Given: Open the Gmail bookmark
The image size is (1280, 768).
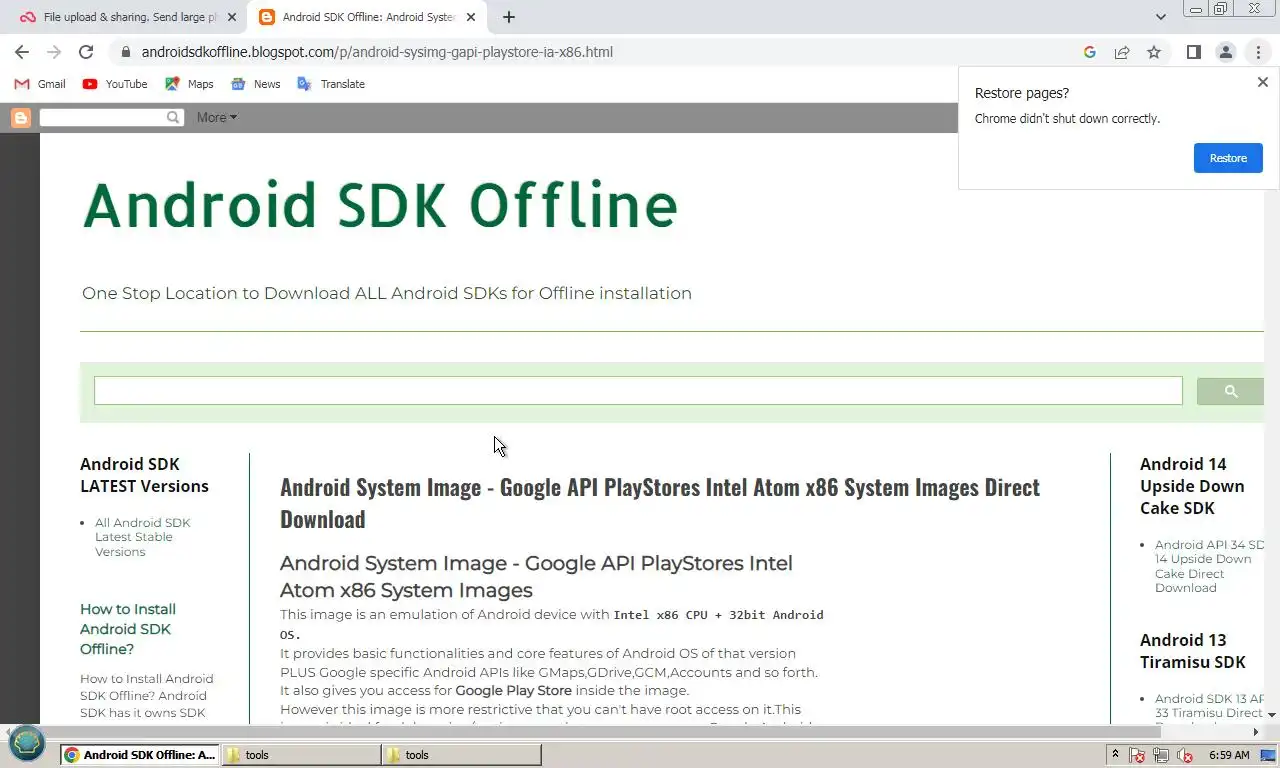Looking at the screenshot, I should point(40,84).
